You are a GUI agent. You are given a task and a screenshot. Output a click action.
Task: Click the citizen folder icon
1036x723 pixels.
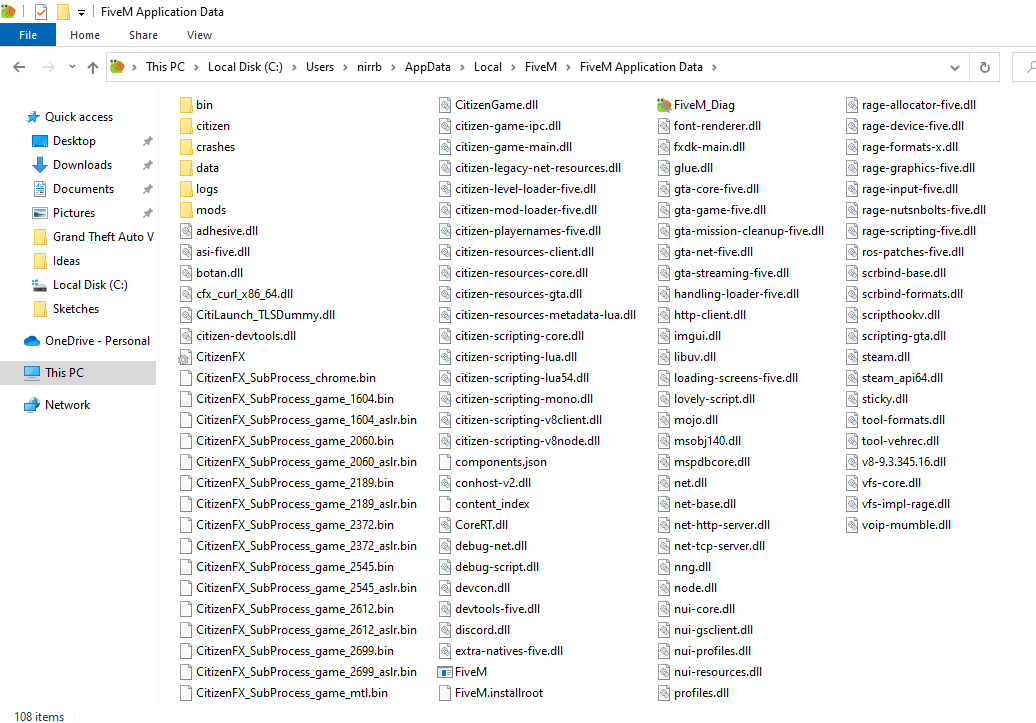click(186, 126)
